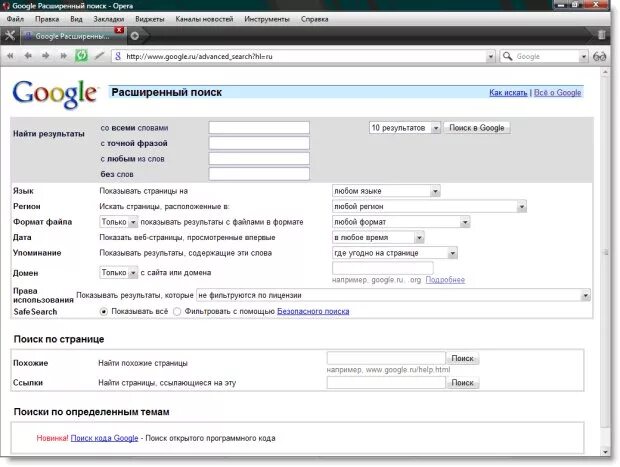
Task: Click the Поиск в Google button
Action: [477, 128]
